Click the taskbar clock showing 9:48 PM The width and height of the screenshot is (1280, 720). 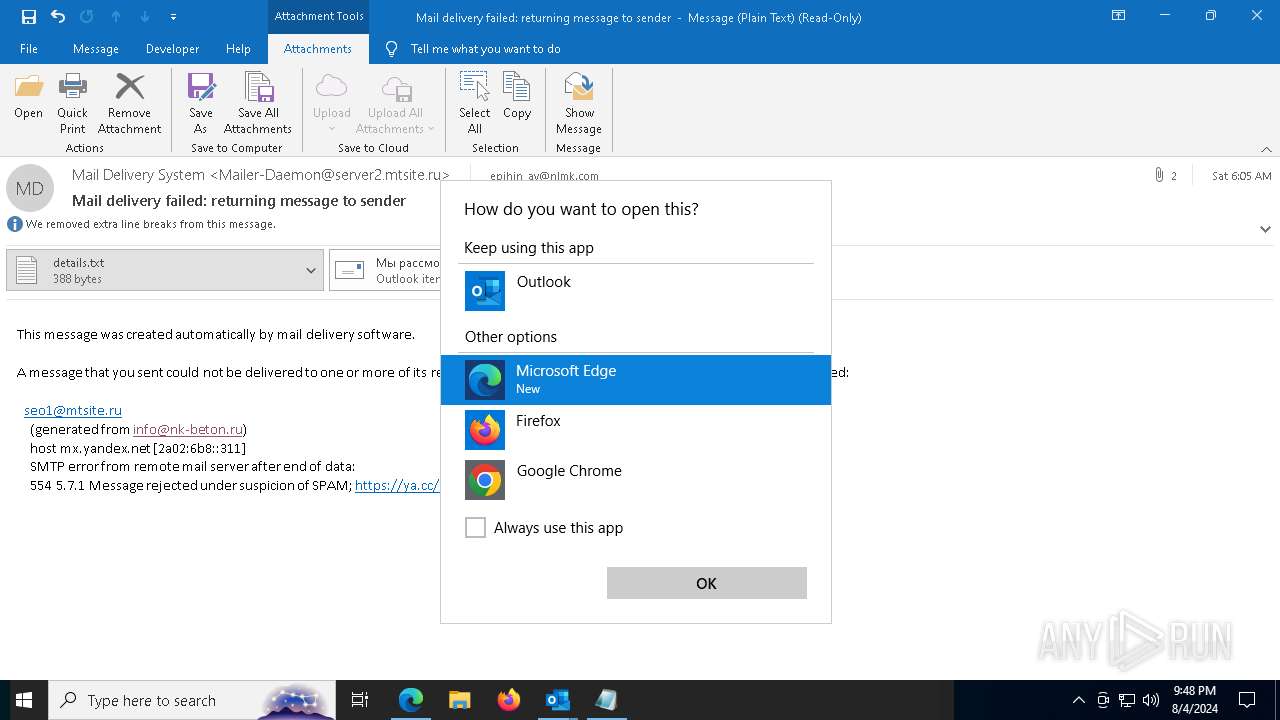[x=1193, y=700]
